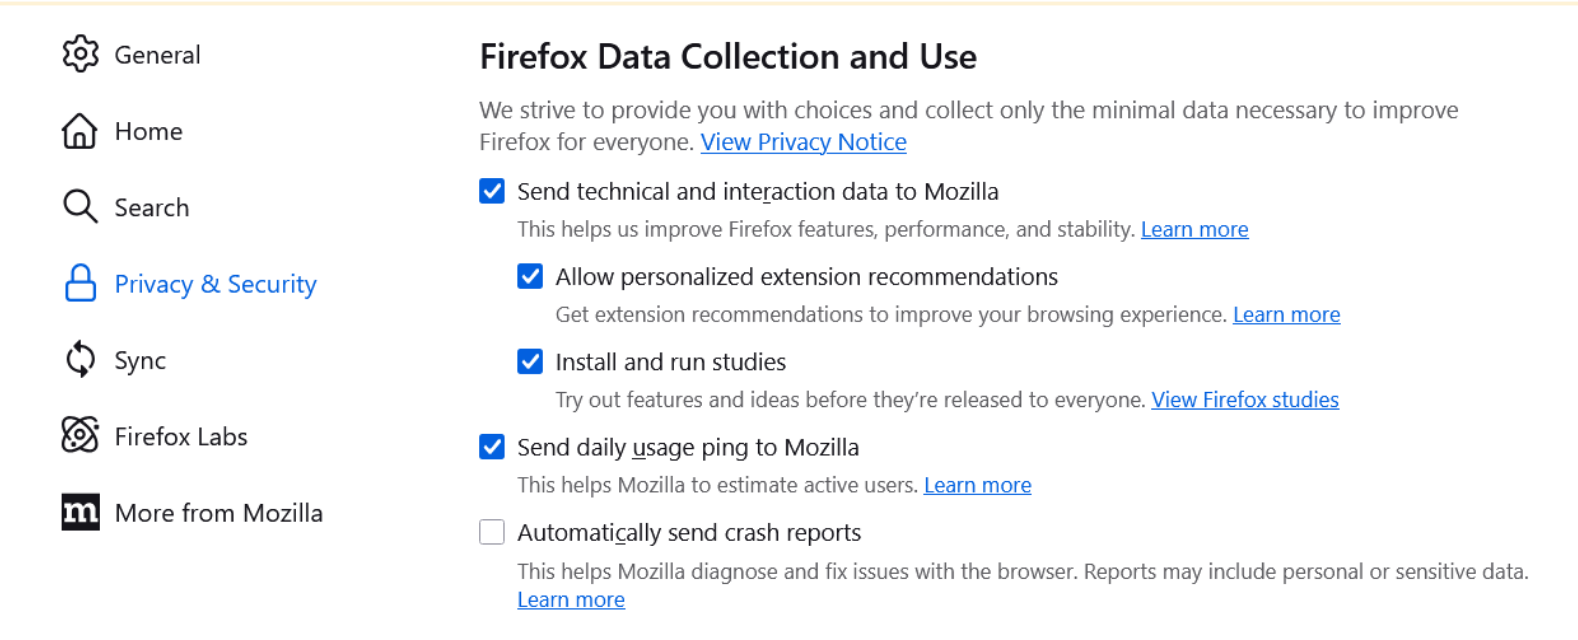Click Learn more about extension recommendations
1578x640 pixels.
(x=1286, y=314)
